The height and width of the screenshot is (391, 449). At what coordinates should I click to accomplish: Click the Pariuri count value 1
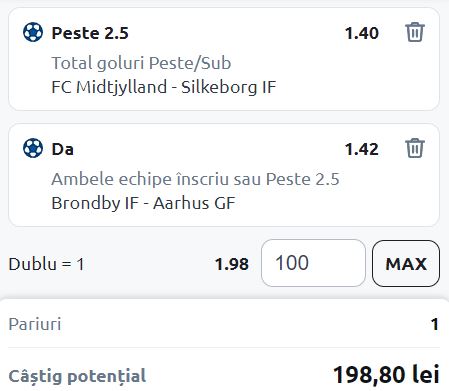[435, 324]
